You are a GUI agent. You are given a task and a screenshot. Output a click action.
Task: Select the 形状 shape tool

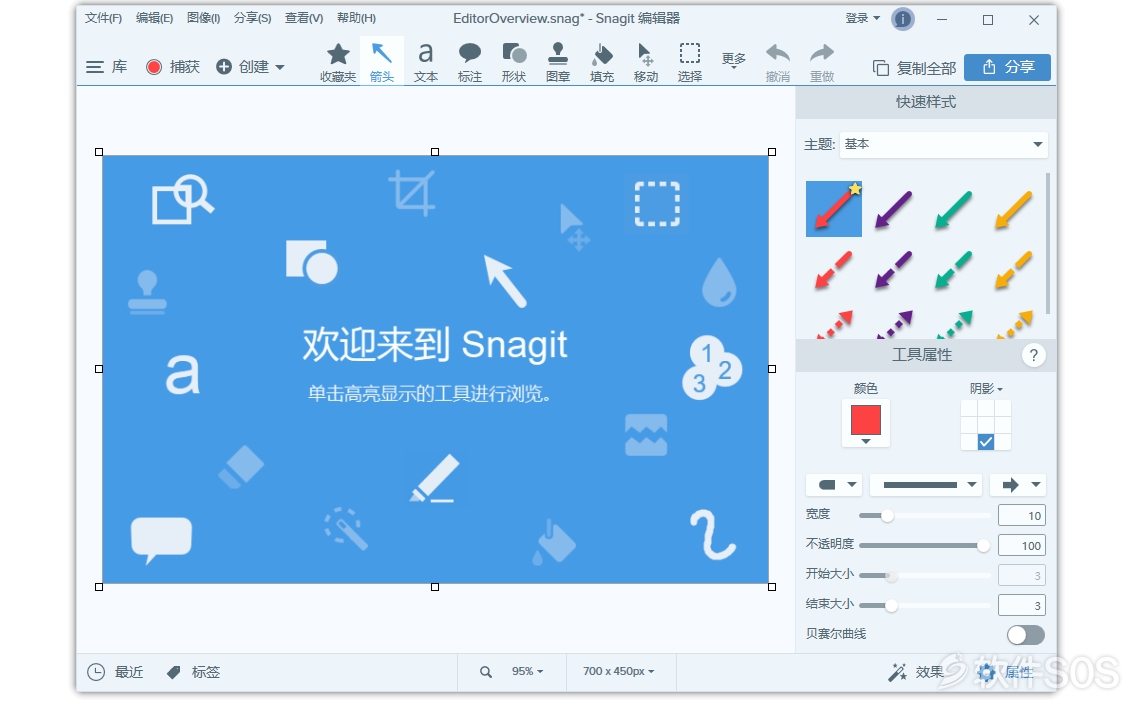(x=514, y=62)
